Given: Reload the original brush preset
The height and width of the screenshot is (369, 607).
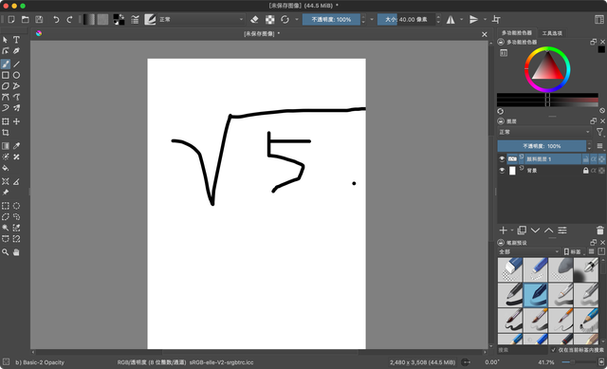Looking at the screenshot, I should (285, 19).
